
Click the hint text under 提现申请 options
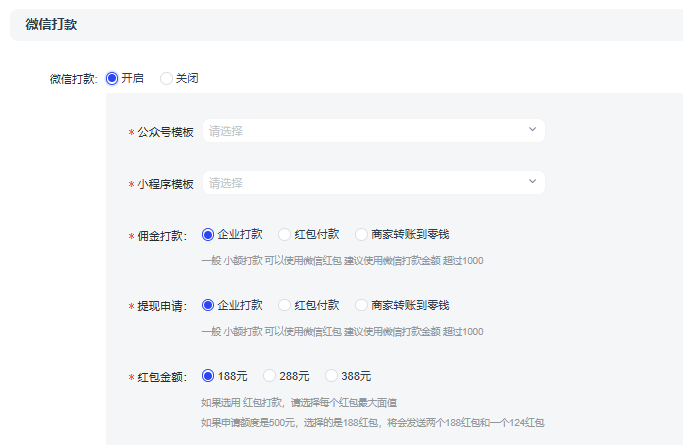342,331
